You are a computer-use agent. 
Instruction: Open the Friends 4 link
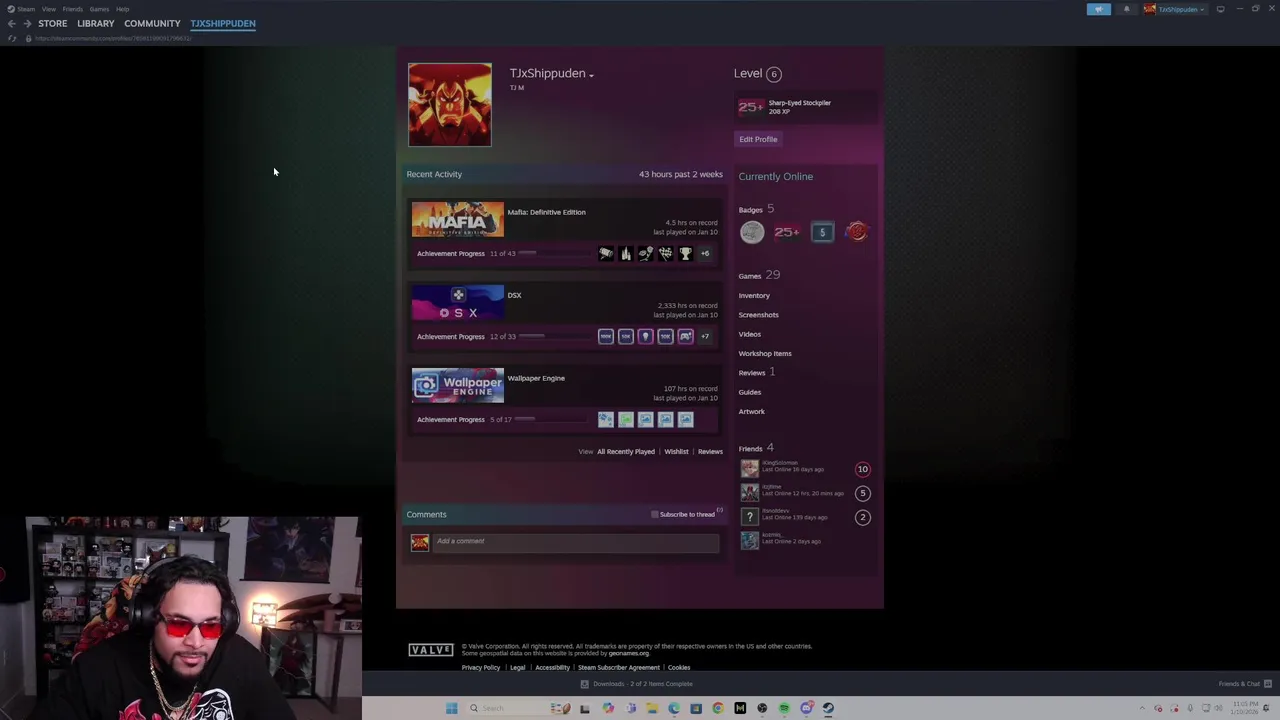tap(756, 448)
